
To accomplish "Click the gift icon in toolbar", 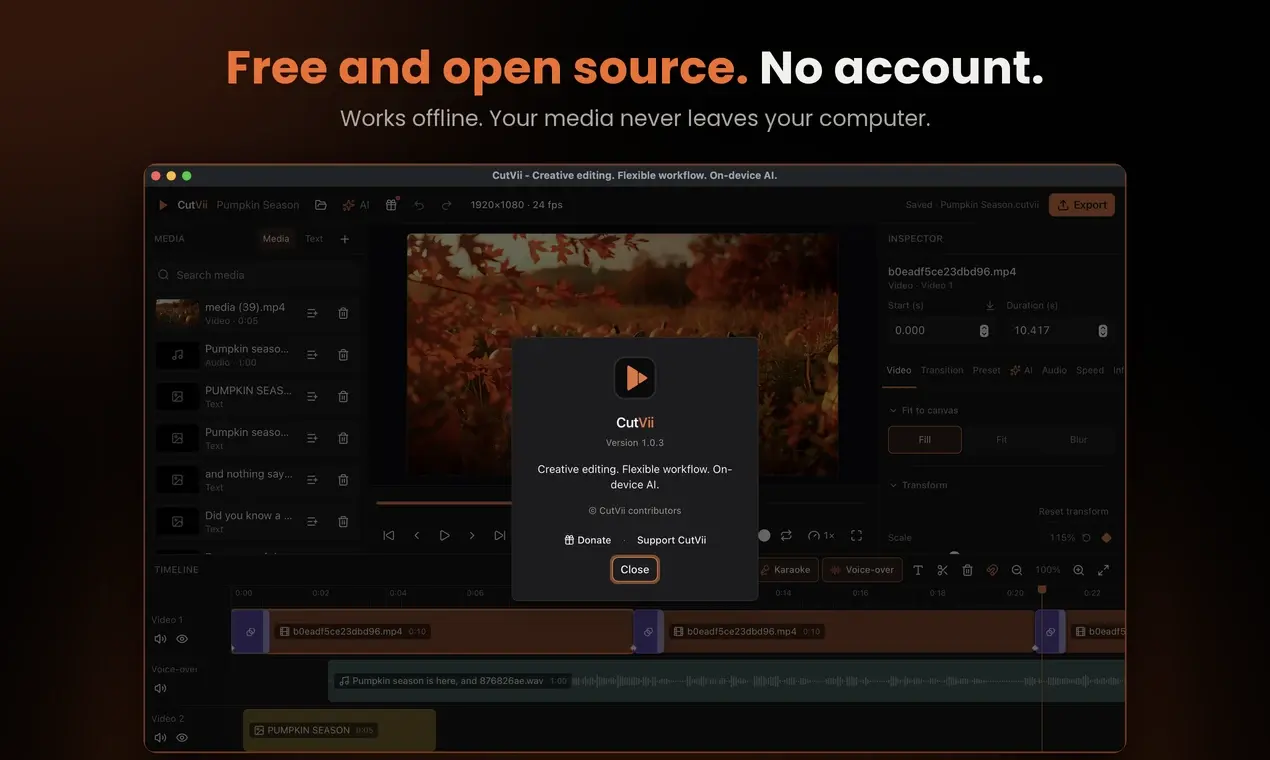I will click(x=391, y=205).
